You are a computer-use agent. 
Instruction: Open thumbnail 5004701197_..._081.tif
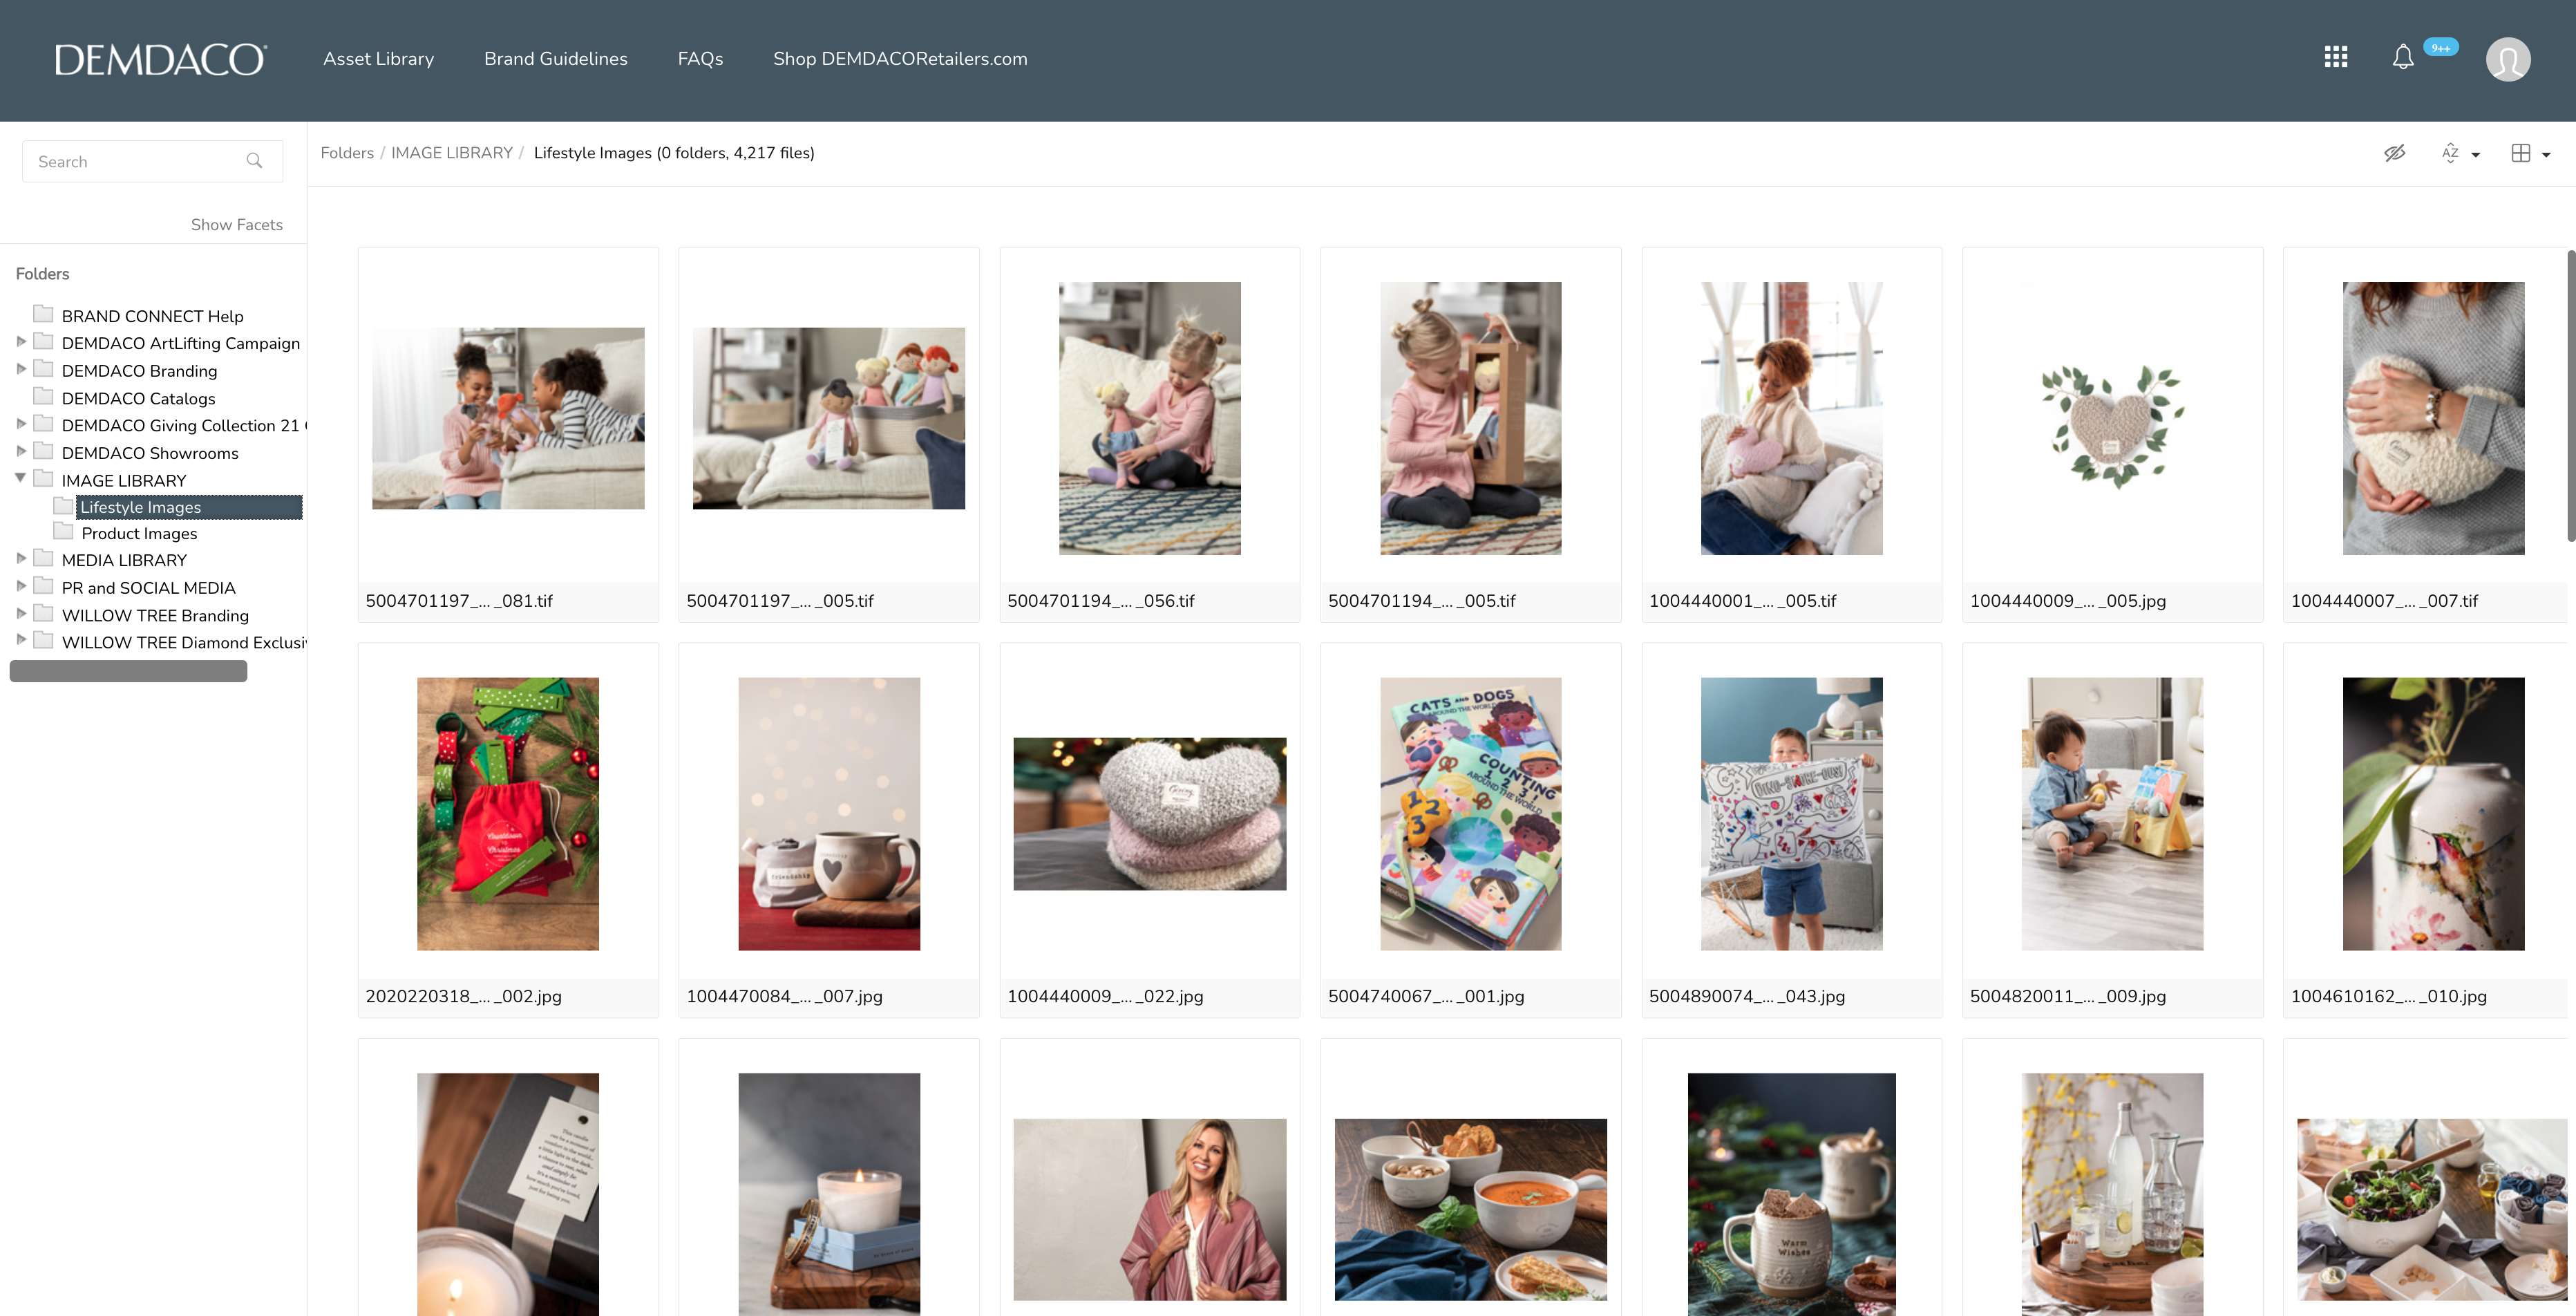[x=508, y=418]
